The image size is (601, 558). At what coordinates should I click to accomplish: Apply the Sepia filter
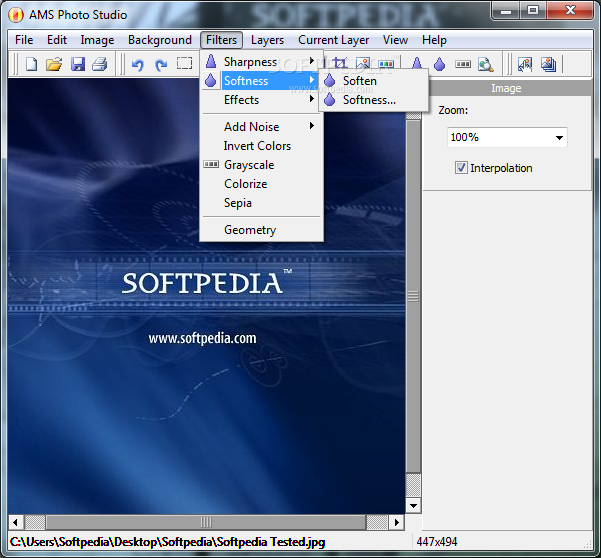[262, 203]
